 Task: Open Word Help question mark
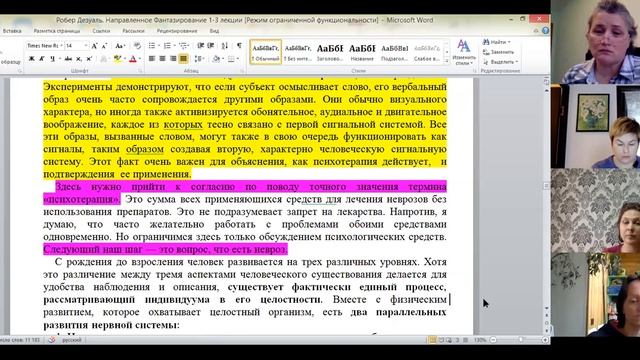(545, 31)
